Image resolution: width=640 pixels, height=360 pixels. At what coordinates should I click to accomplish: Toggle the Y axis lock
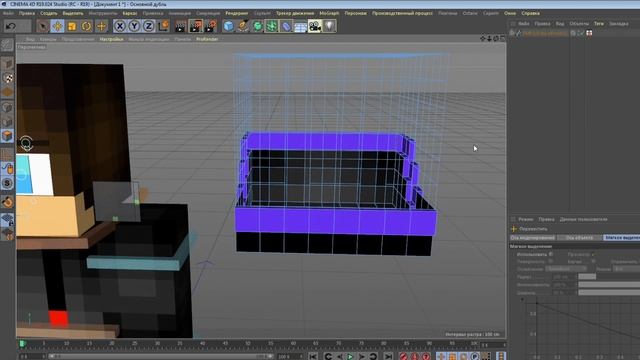pyautogui.click(x=134, y=26)
